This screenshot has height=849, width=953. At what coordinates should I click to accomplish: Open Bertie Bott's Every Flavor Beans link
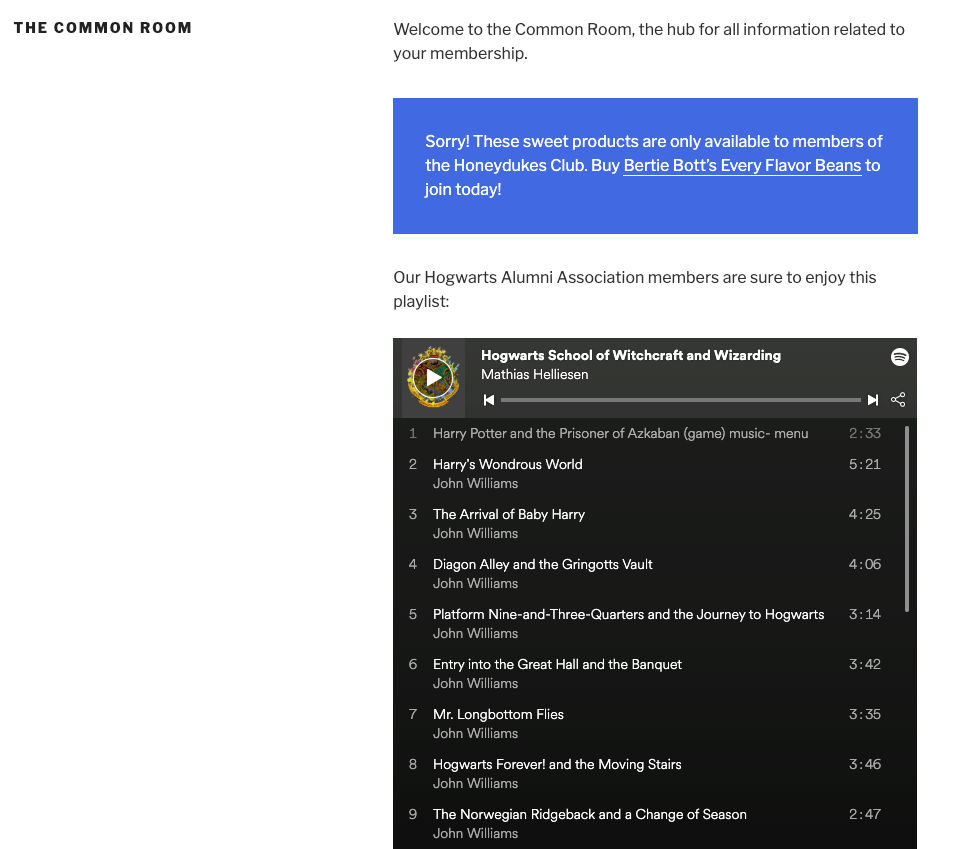point(742,165)
